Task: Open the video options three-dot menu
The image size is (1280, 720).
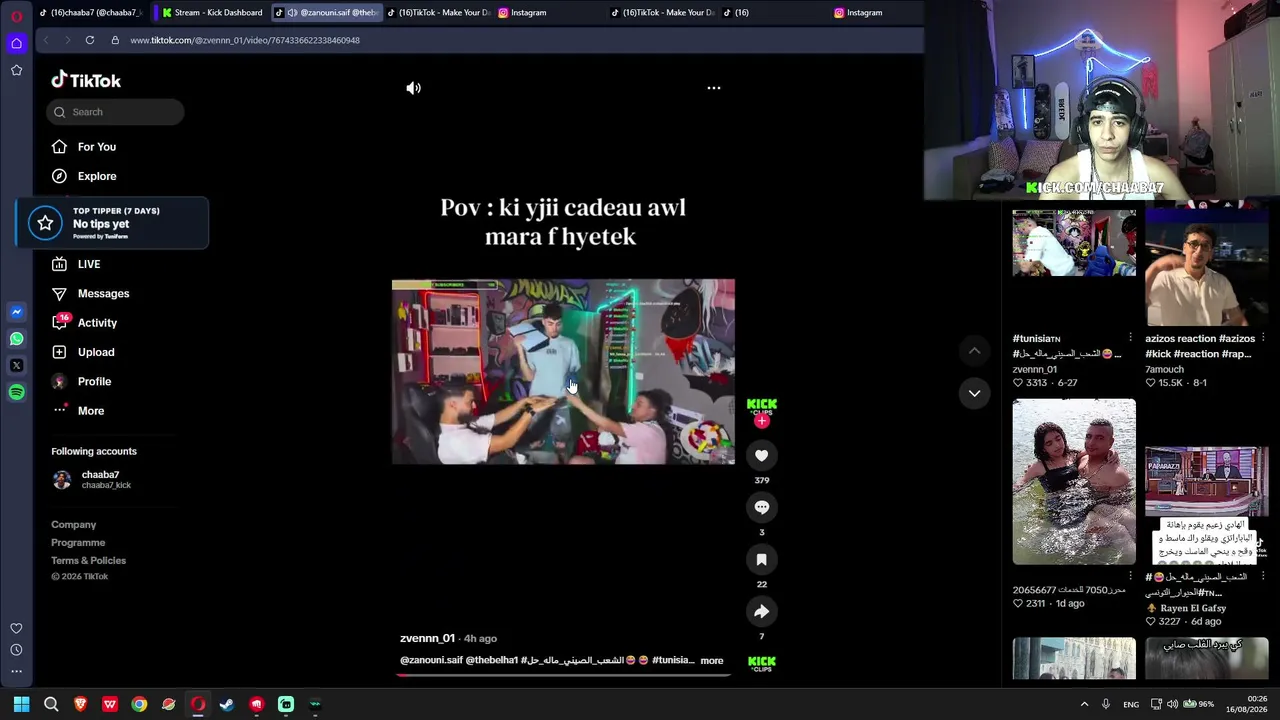Action: point(714,88)
